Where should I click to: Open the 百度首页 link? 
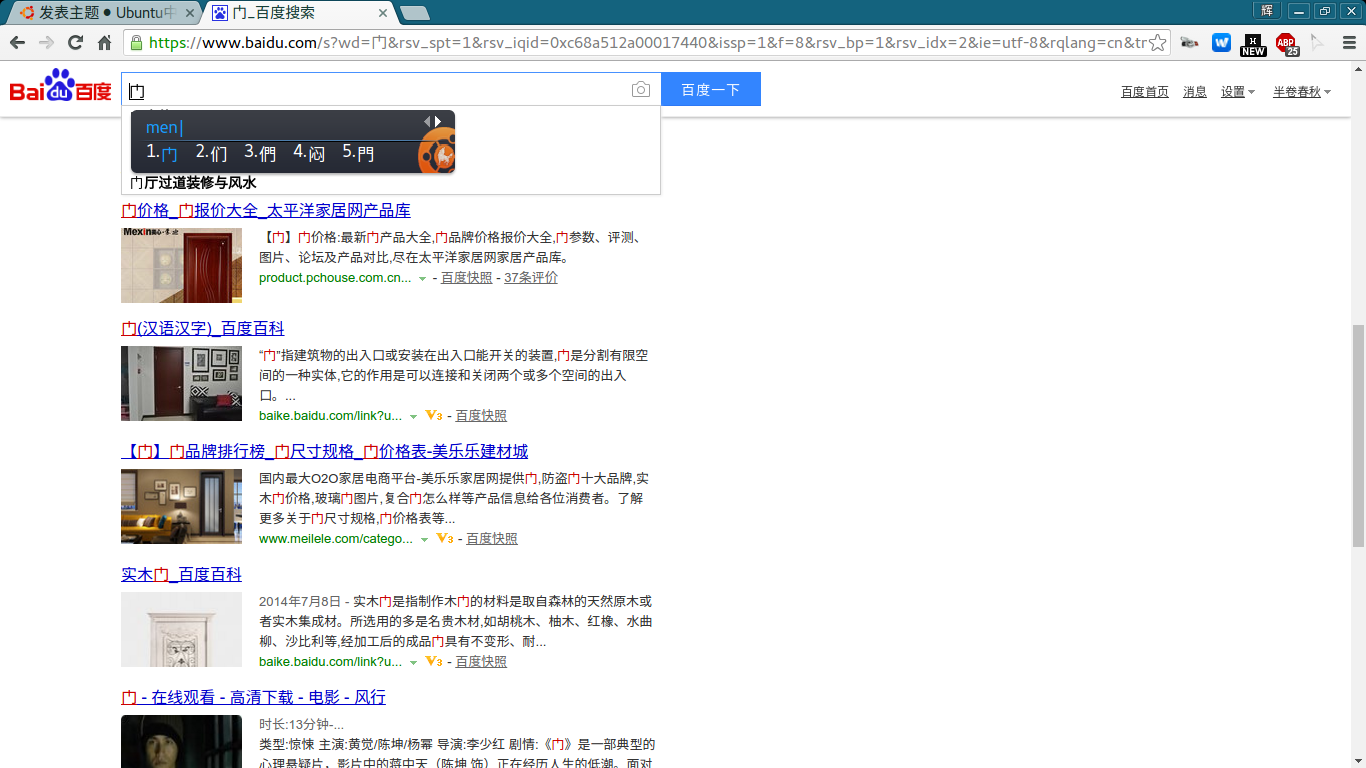[x=1145, y=91]
